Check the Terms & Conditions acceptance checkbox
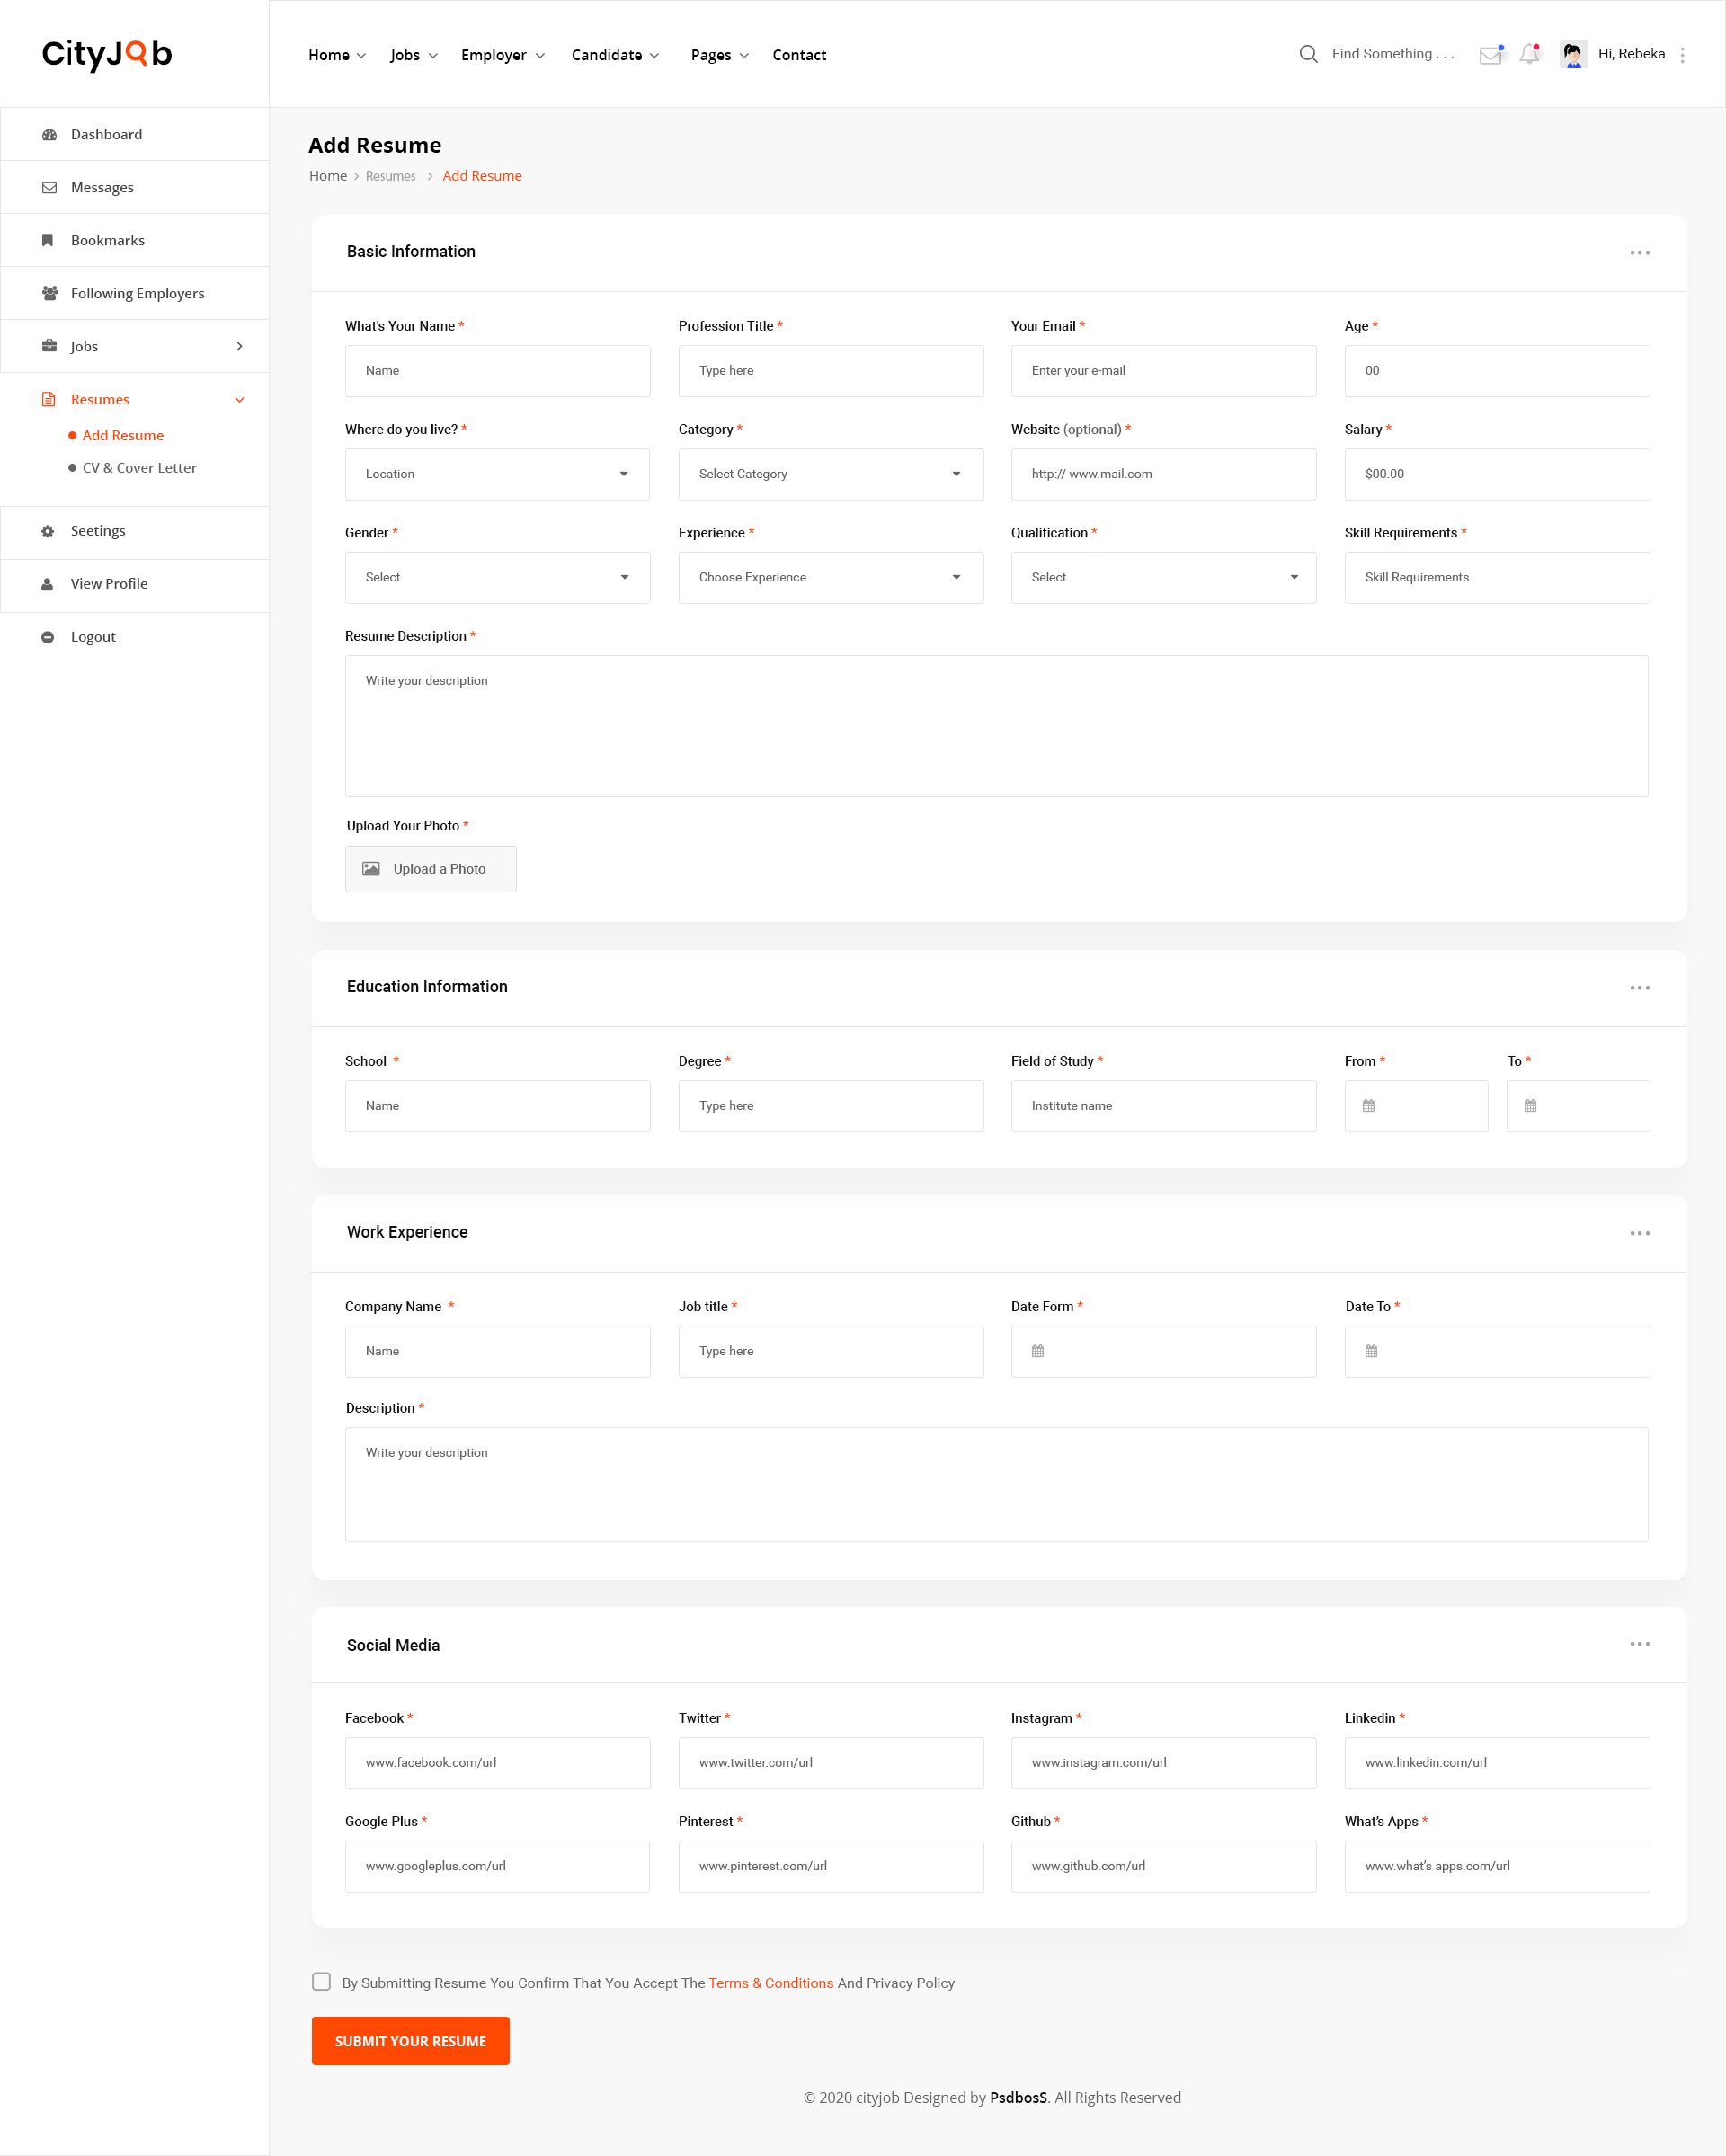Screen dimensions: 1726x2156 [321, 1981]
